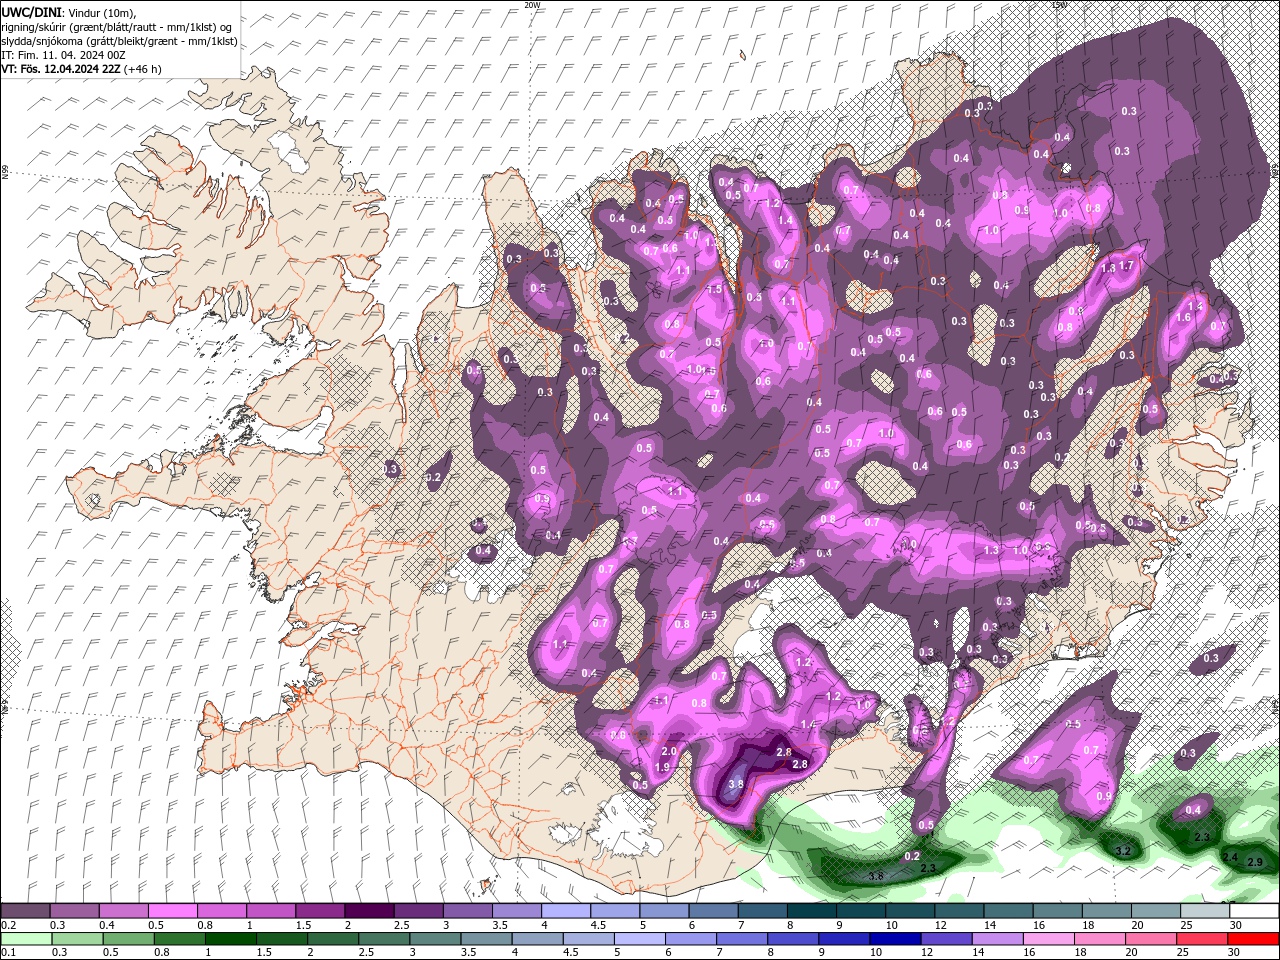Click the '1.9' snowfall value on the map
Image resolution: width=1280 pixels, height=960 pixels.
[662, 767]
